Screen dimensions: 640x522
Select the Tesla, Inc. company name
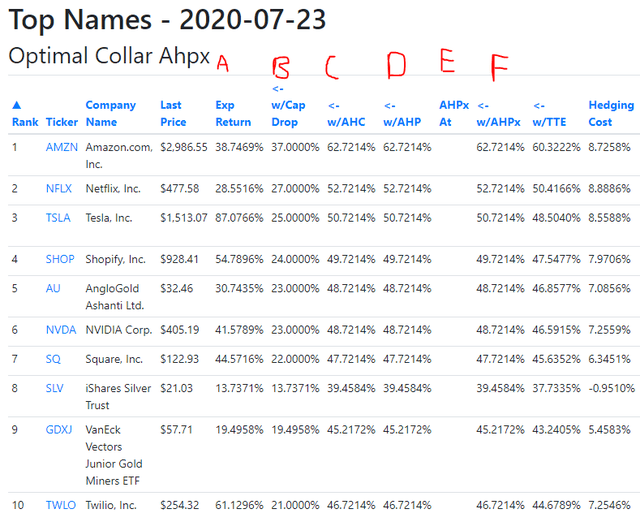tap(109, 218)
